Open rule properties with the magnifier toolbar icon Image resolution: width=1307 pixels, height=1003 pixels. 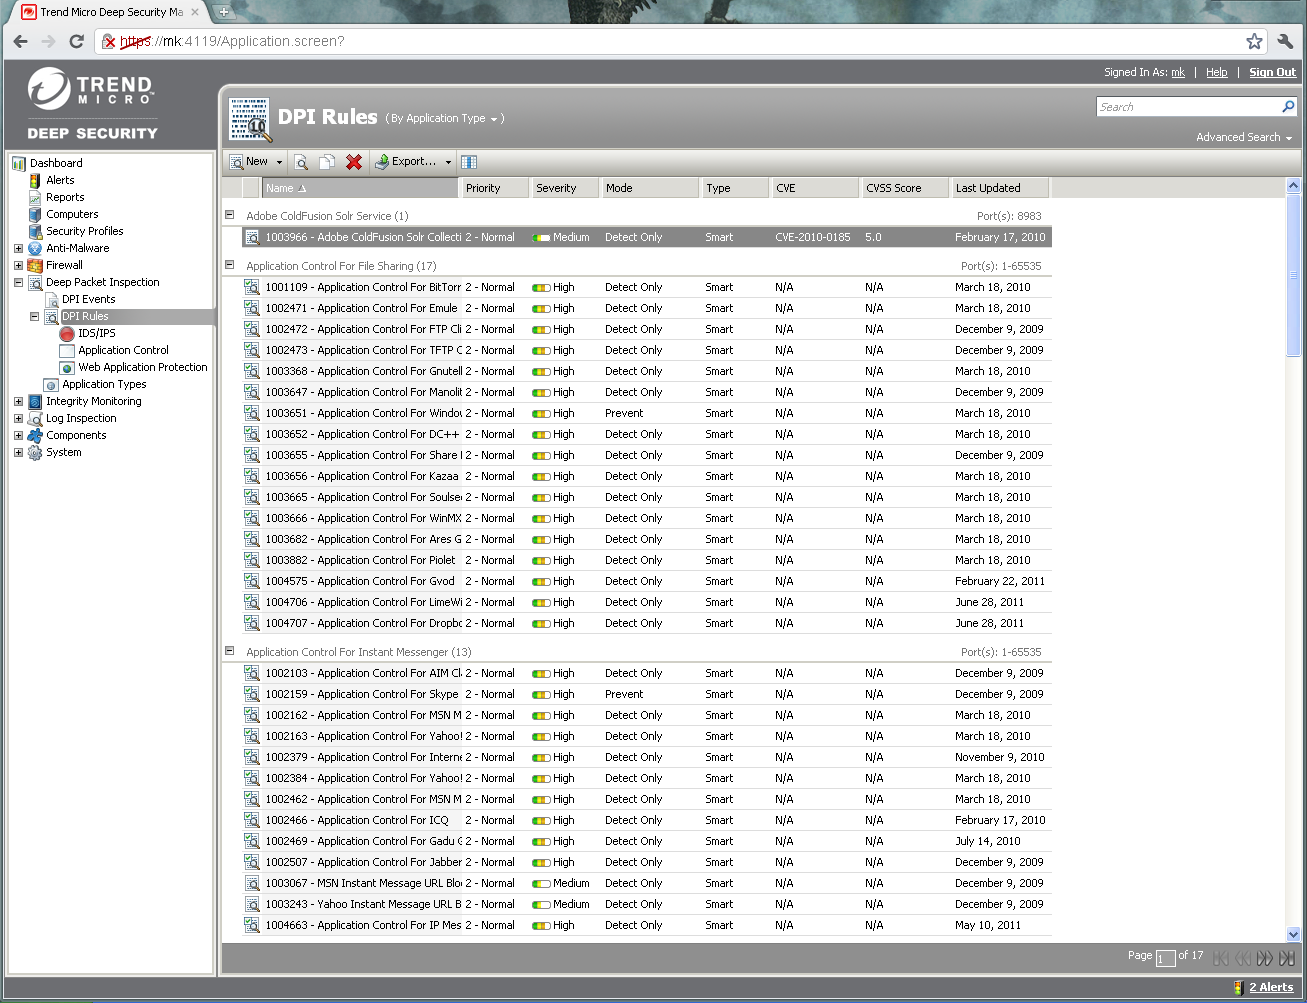(301, 162)
